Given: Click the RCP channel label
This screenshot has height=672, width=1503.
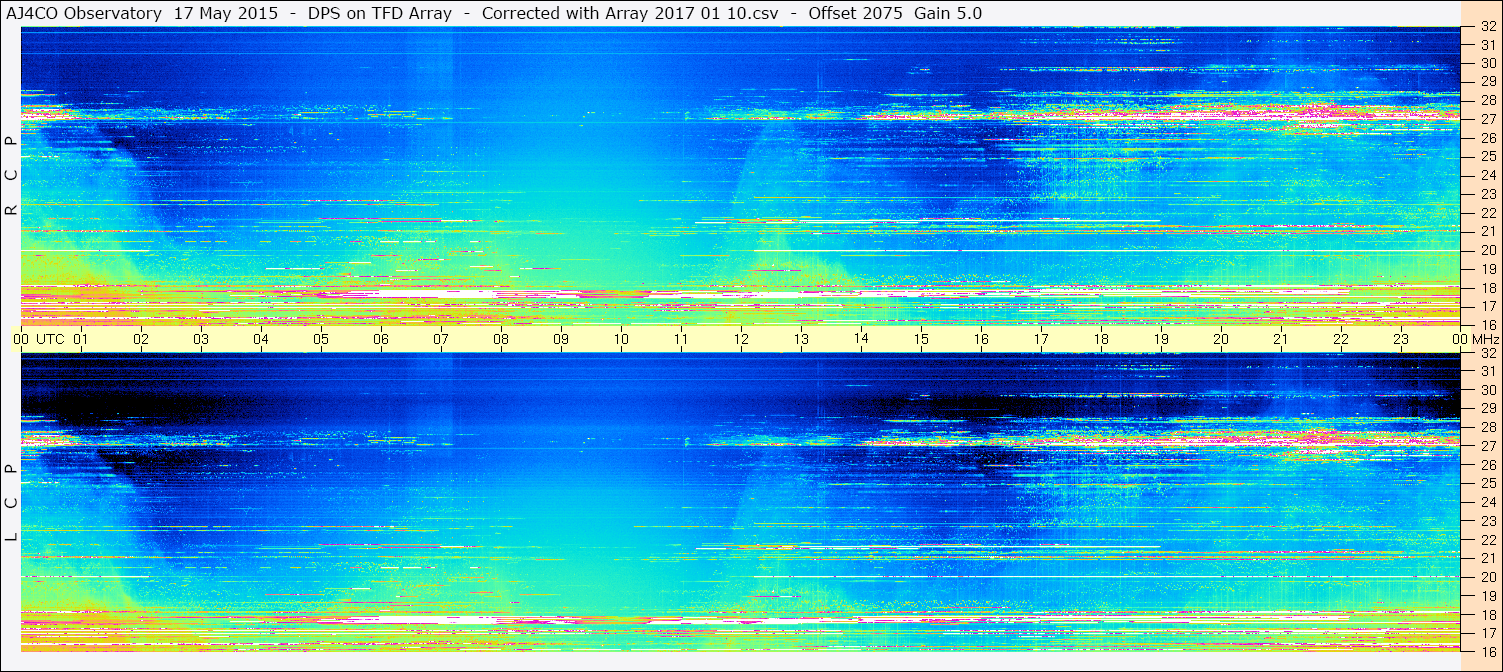Looking at the screenshot, I should click(x=11, y=176).
